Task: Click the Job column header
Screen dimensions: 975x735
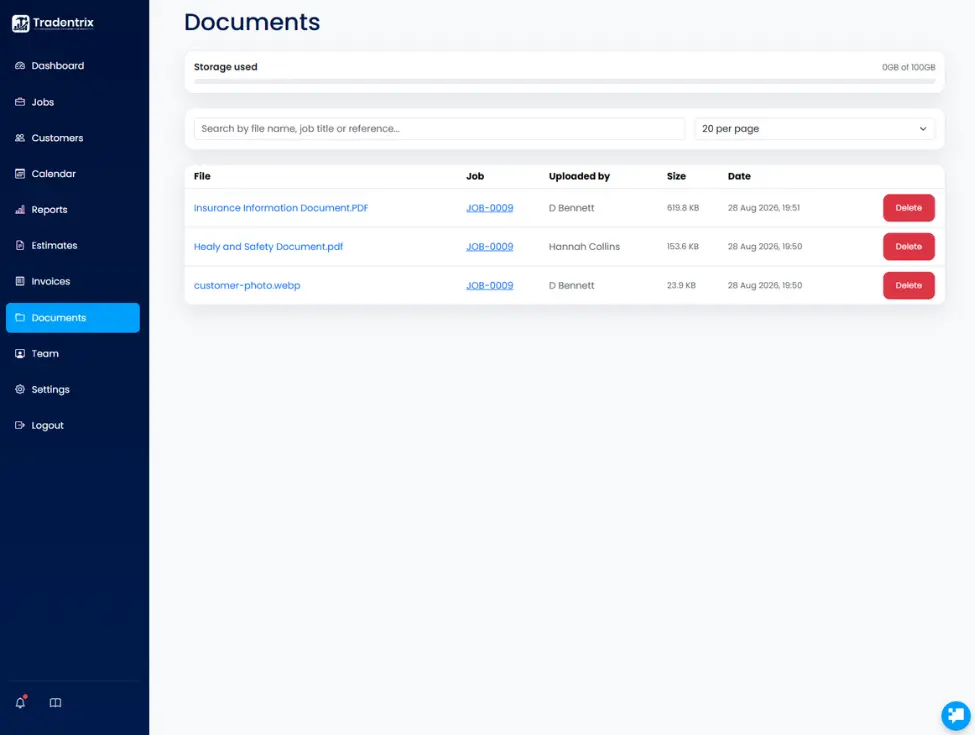Action: (475, 176)
